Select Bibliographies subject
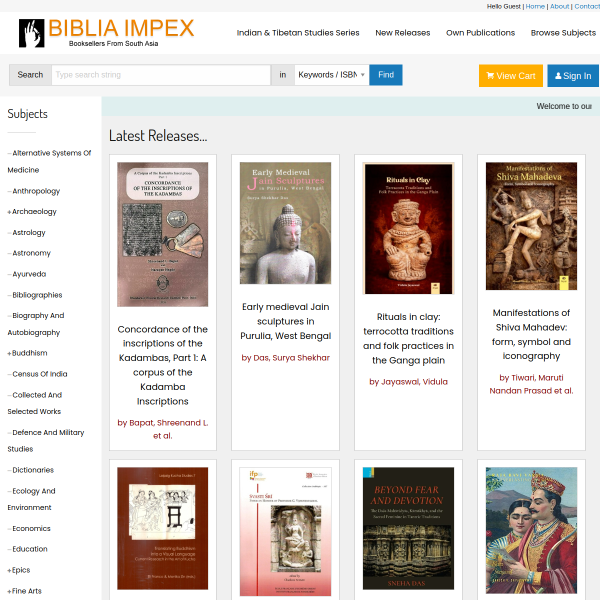The height and width of the screenshot is (600, 600). point(35,295)
